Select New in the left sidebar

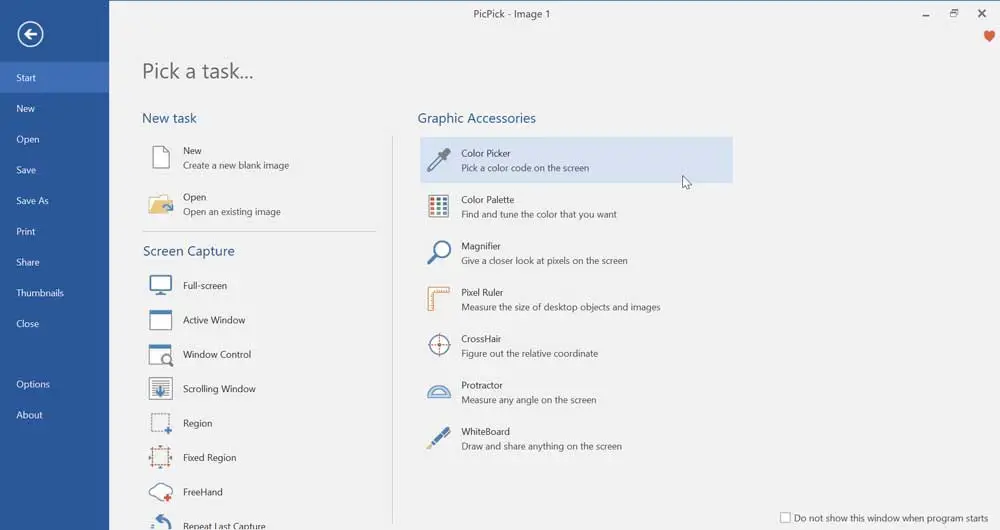click(x=54, y=108)
